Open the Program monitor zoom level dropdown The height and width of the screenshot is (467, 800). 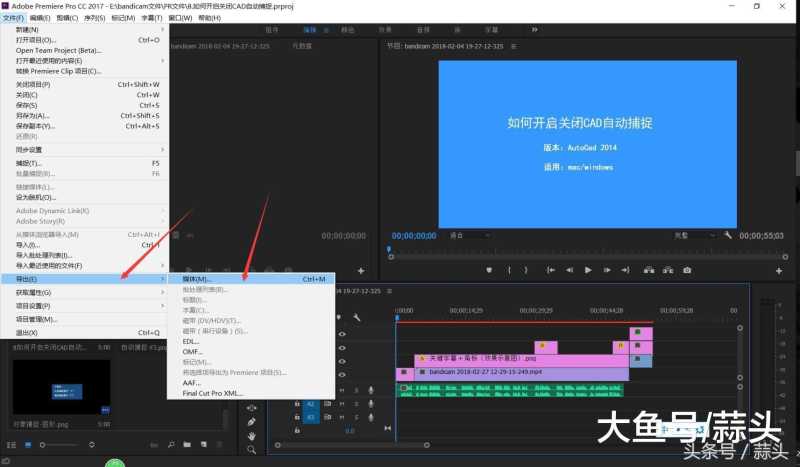469,235
